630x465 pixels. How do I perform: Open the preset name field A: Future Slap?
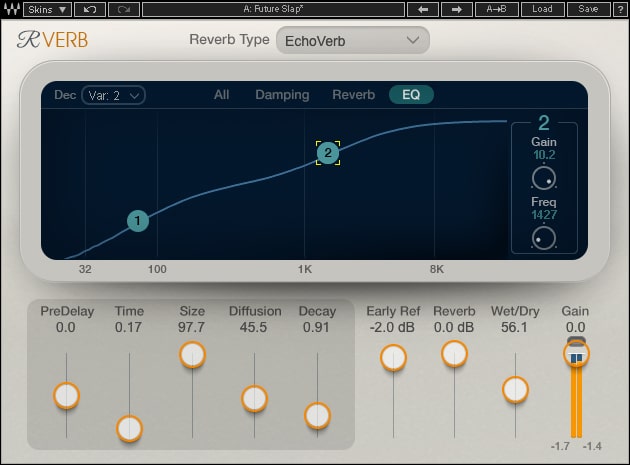point(273,9)
